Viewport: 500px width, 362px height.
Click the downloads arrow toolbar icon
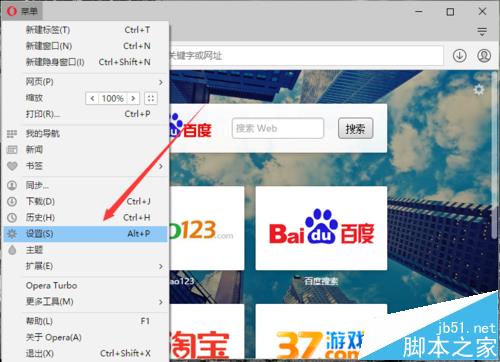(x=460, y=55)
